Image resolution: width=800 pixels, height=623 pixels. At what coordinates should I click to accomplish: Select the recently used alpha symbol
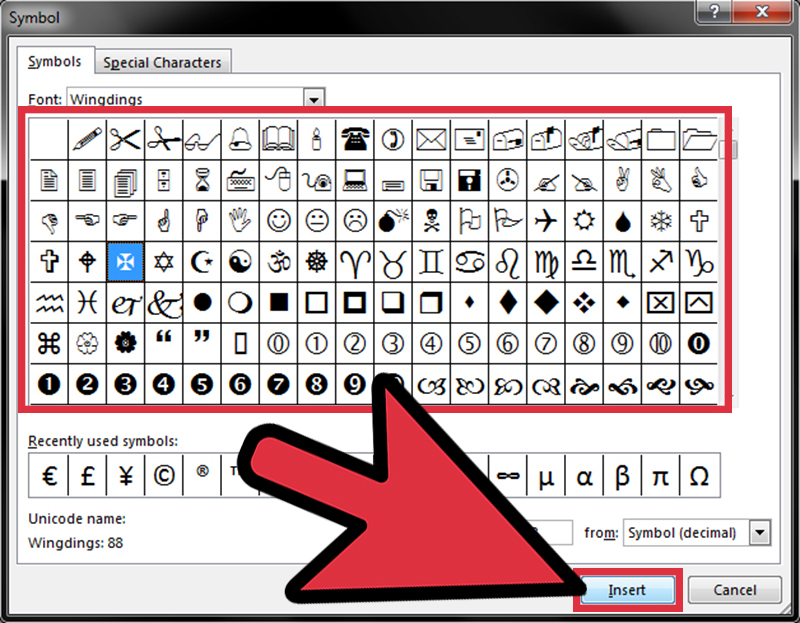(585, 476)
